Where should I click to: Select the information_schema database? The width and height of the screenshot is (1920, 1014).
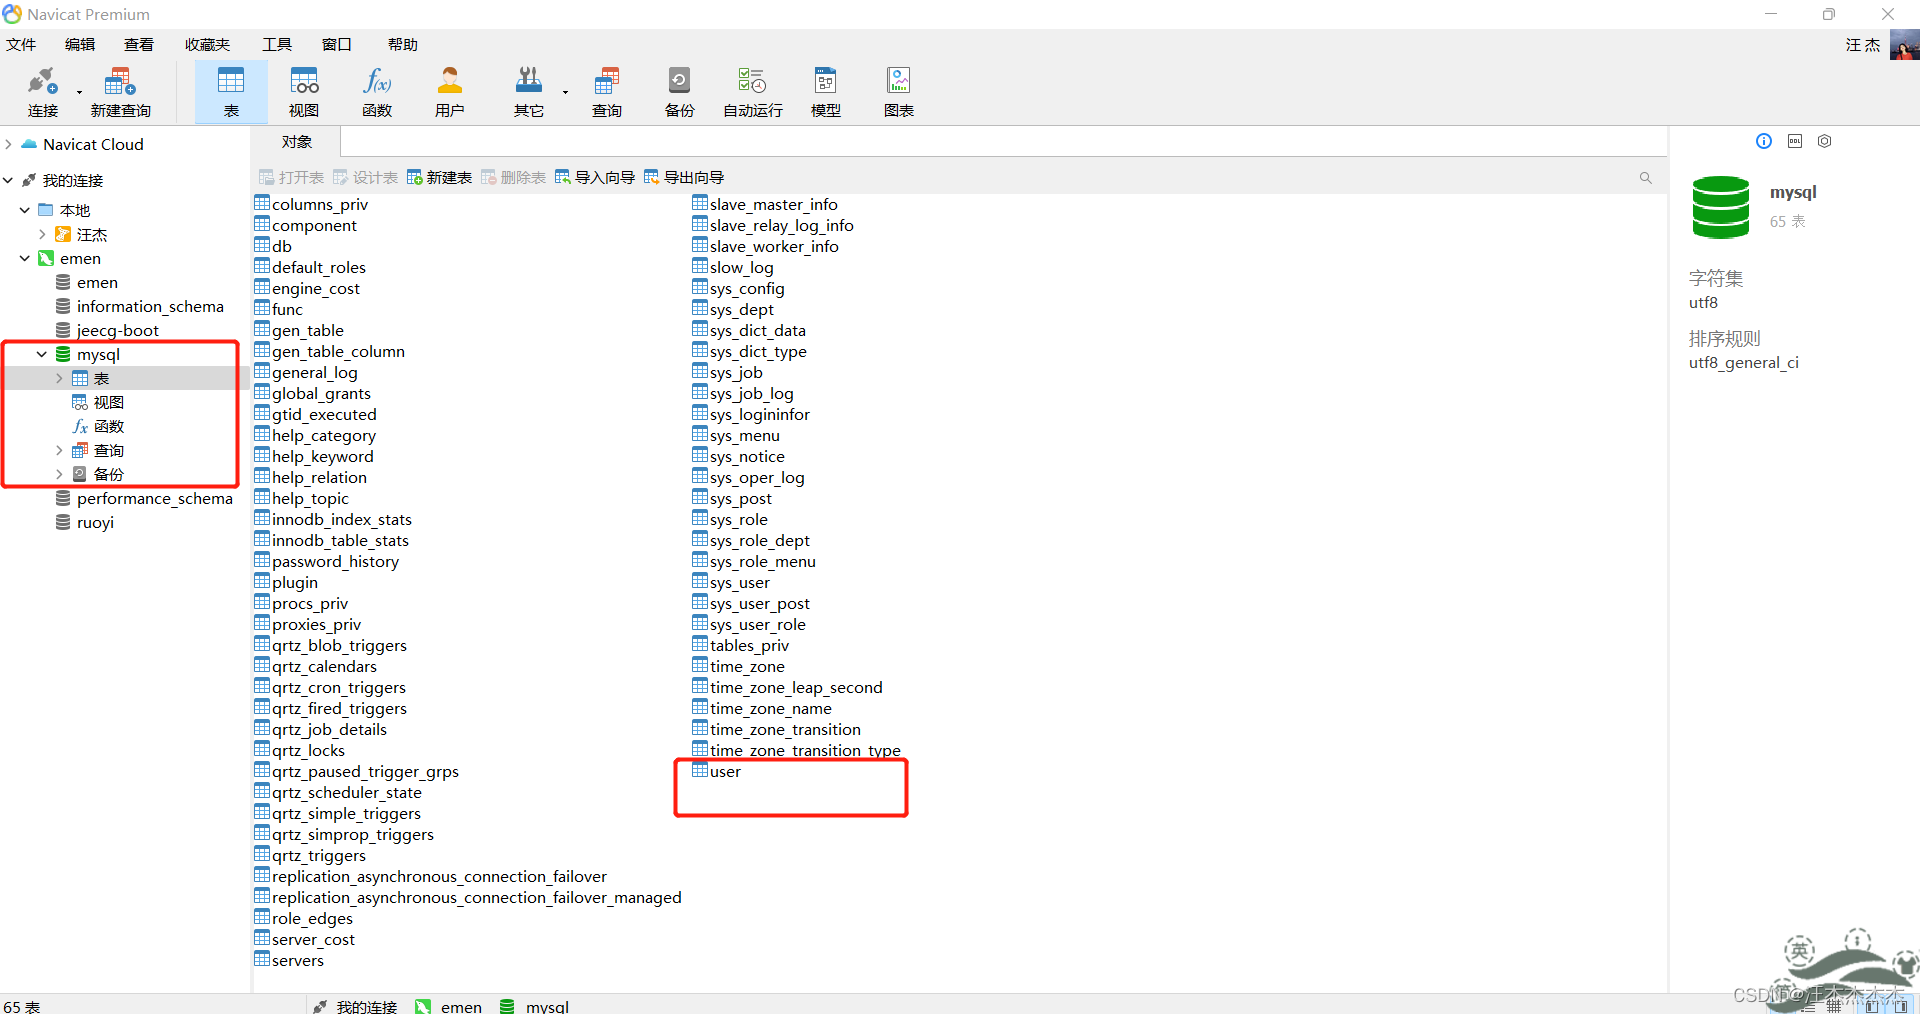[x=150, y=306]
